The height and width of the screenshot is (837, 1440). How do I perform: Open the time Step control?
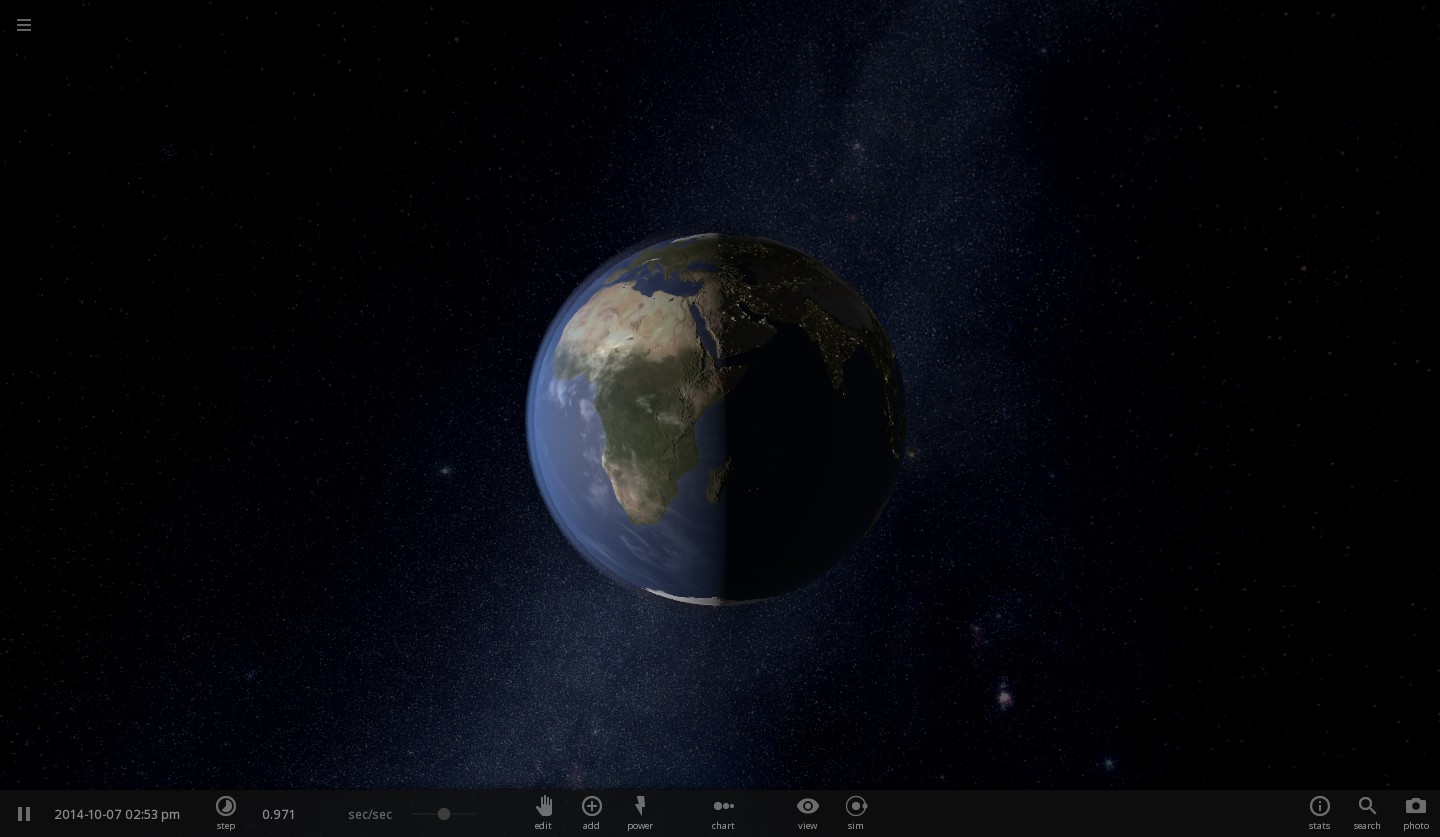pyautogui.click(x=226, y=812)
